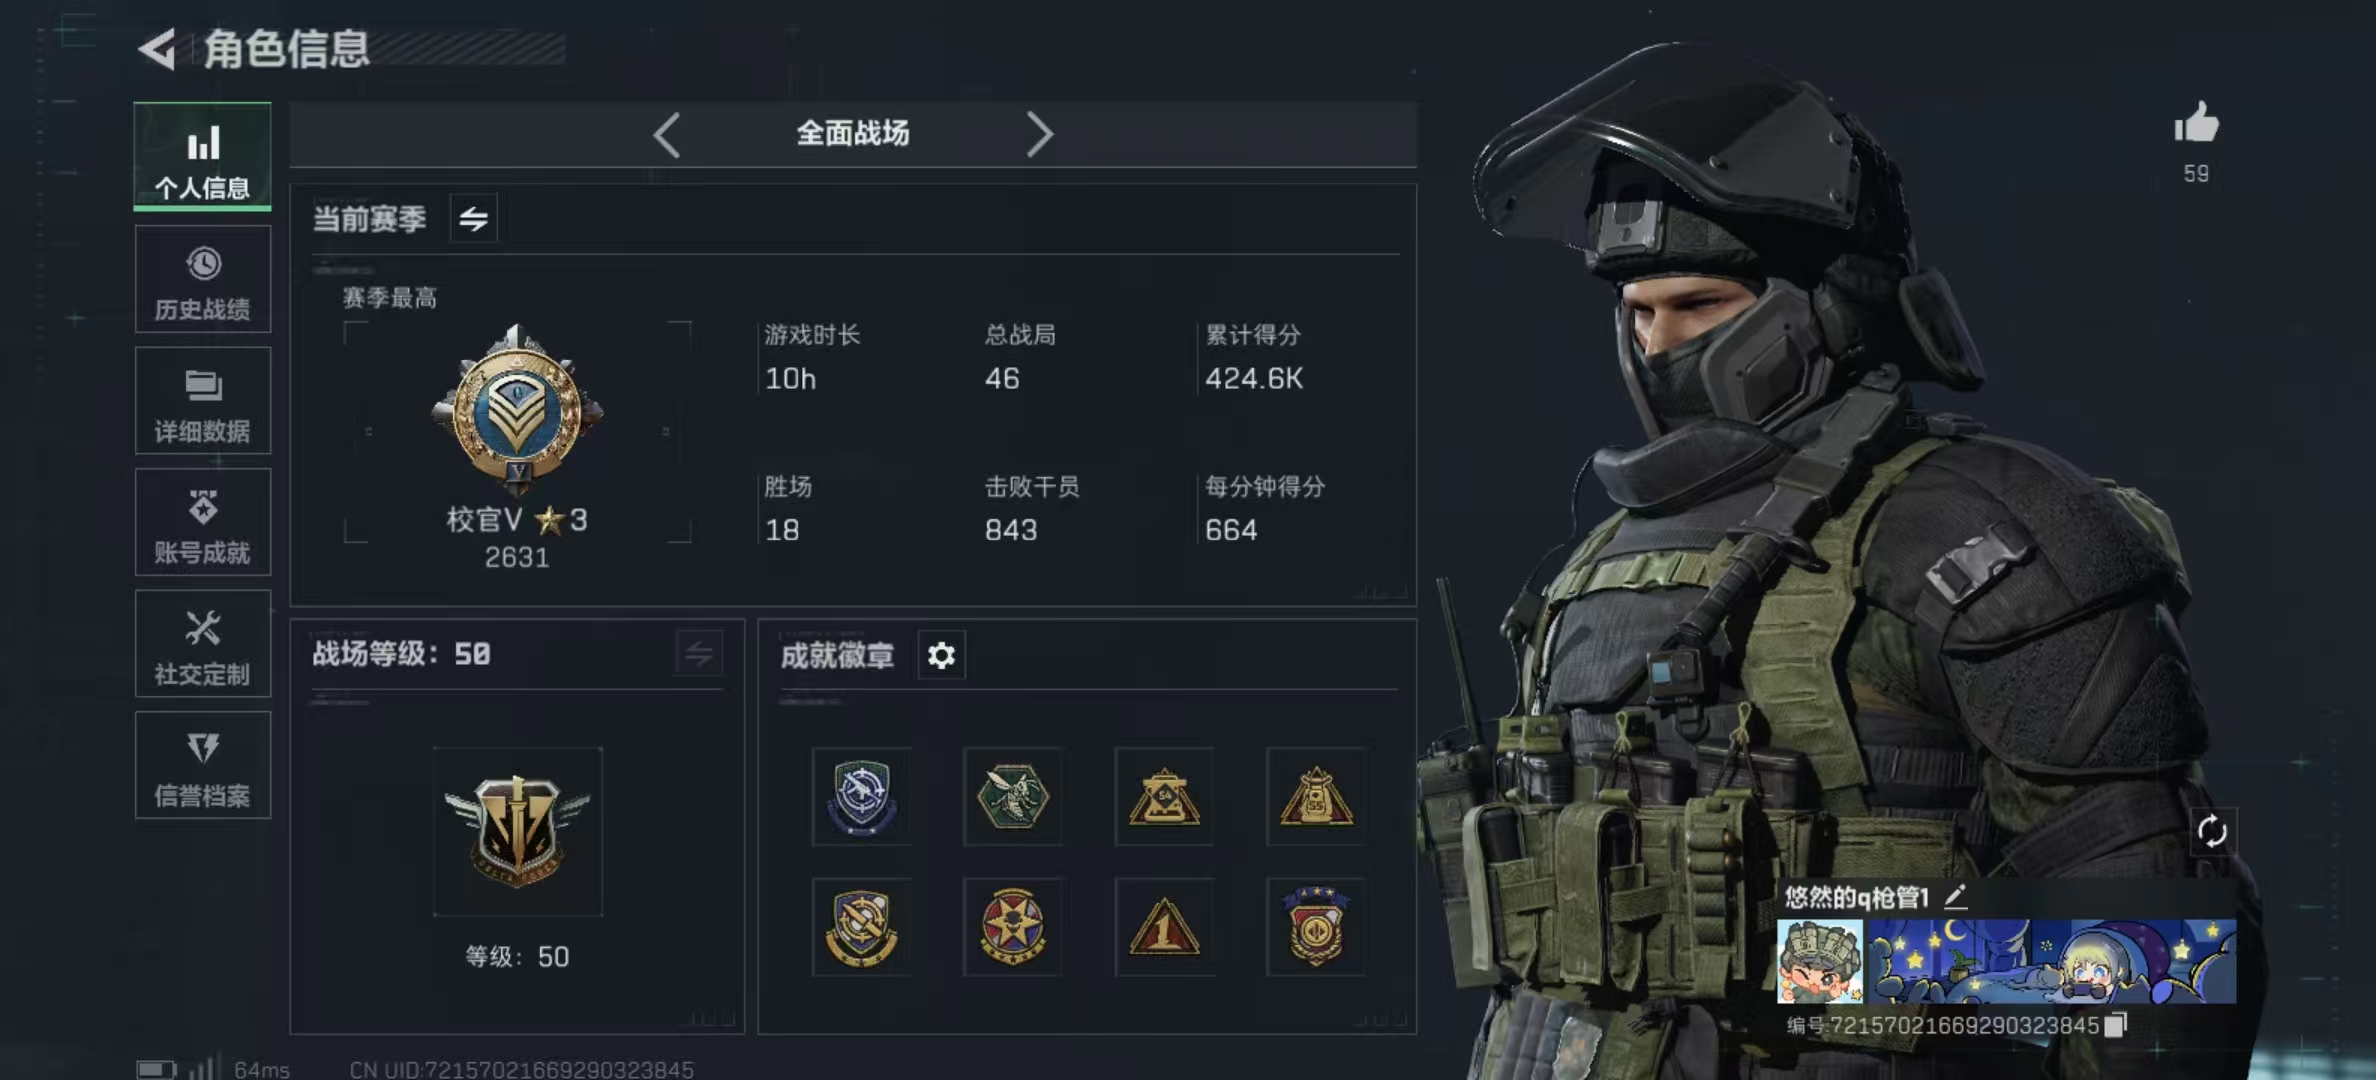Copy the player ID number

coord(2115,1025)
